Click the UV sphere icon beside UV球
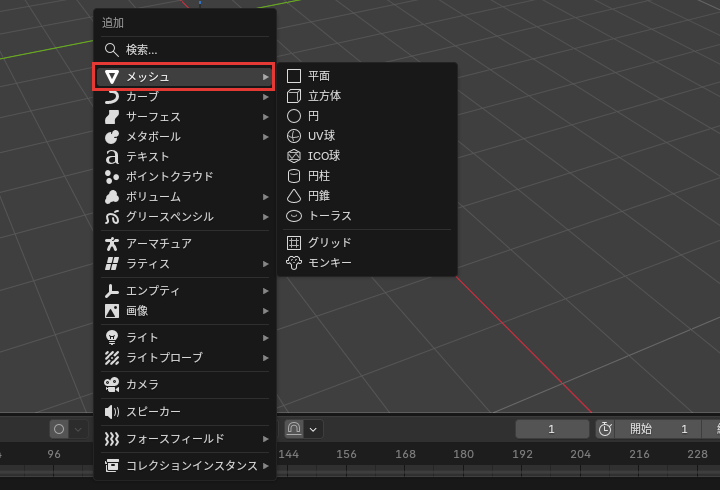Image resolution: width=720 pixels, height=490 pixels. (x=294, y=136)
